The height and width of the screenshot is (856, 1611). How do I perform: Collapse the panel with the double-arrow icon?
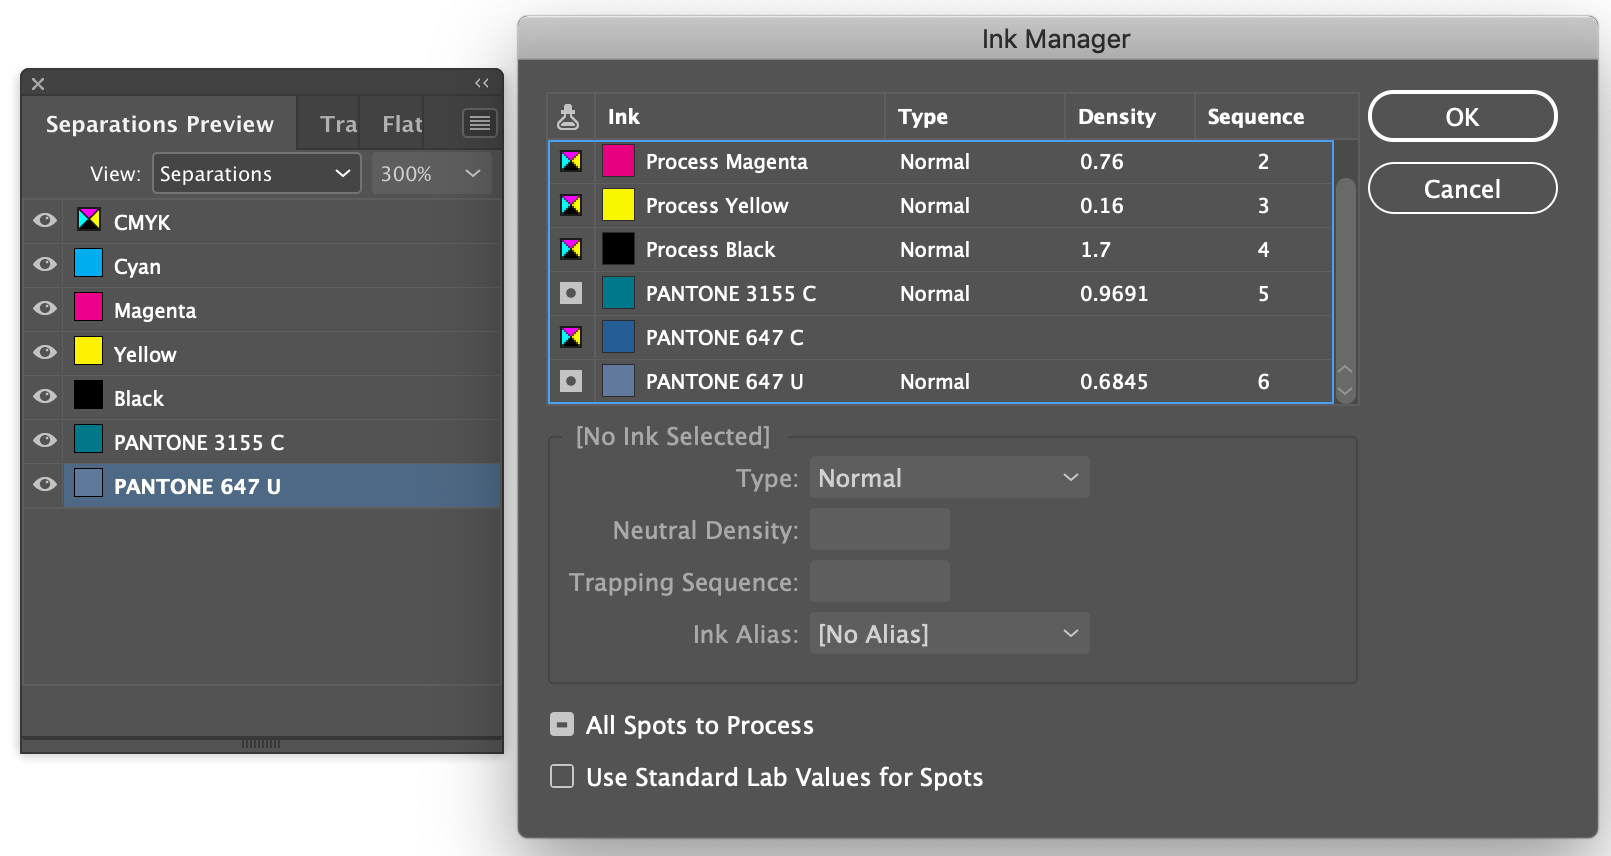coord(482,83)
